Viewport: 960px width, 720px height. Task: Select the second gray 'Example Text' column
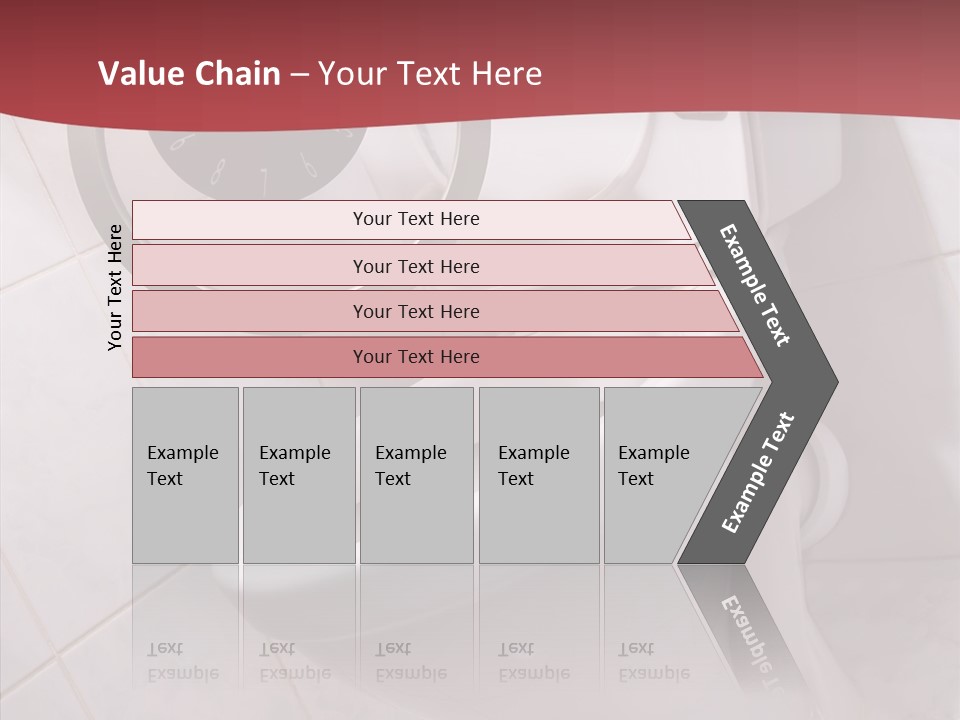299,475
